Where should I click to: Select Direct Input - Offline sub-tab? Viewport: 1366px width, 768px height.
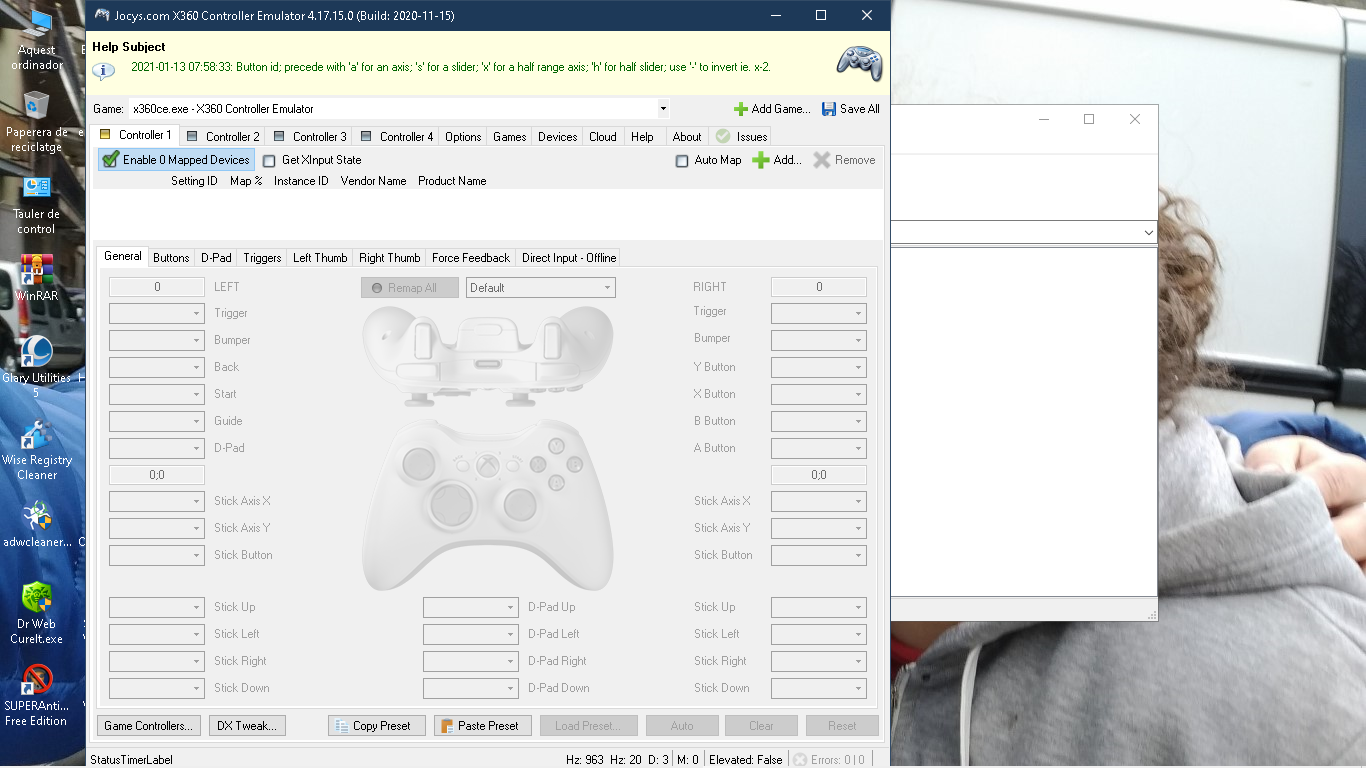tap(569, 258)
